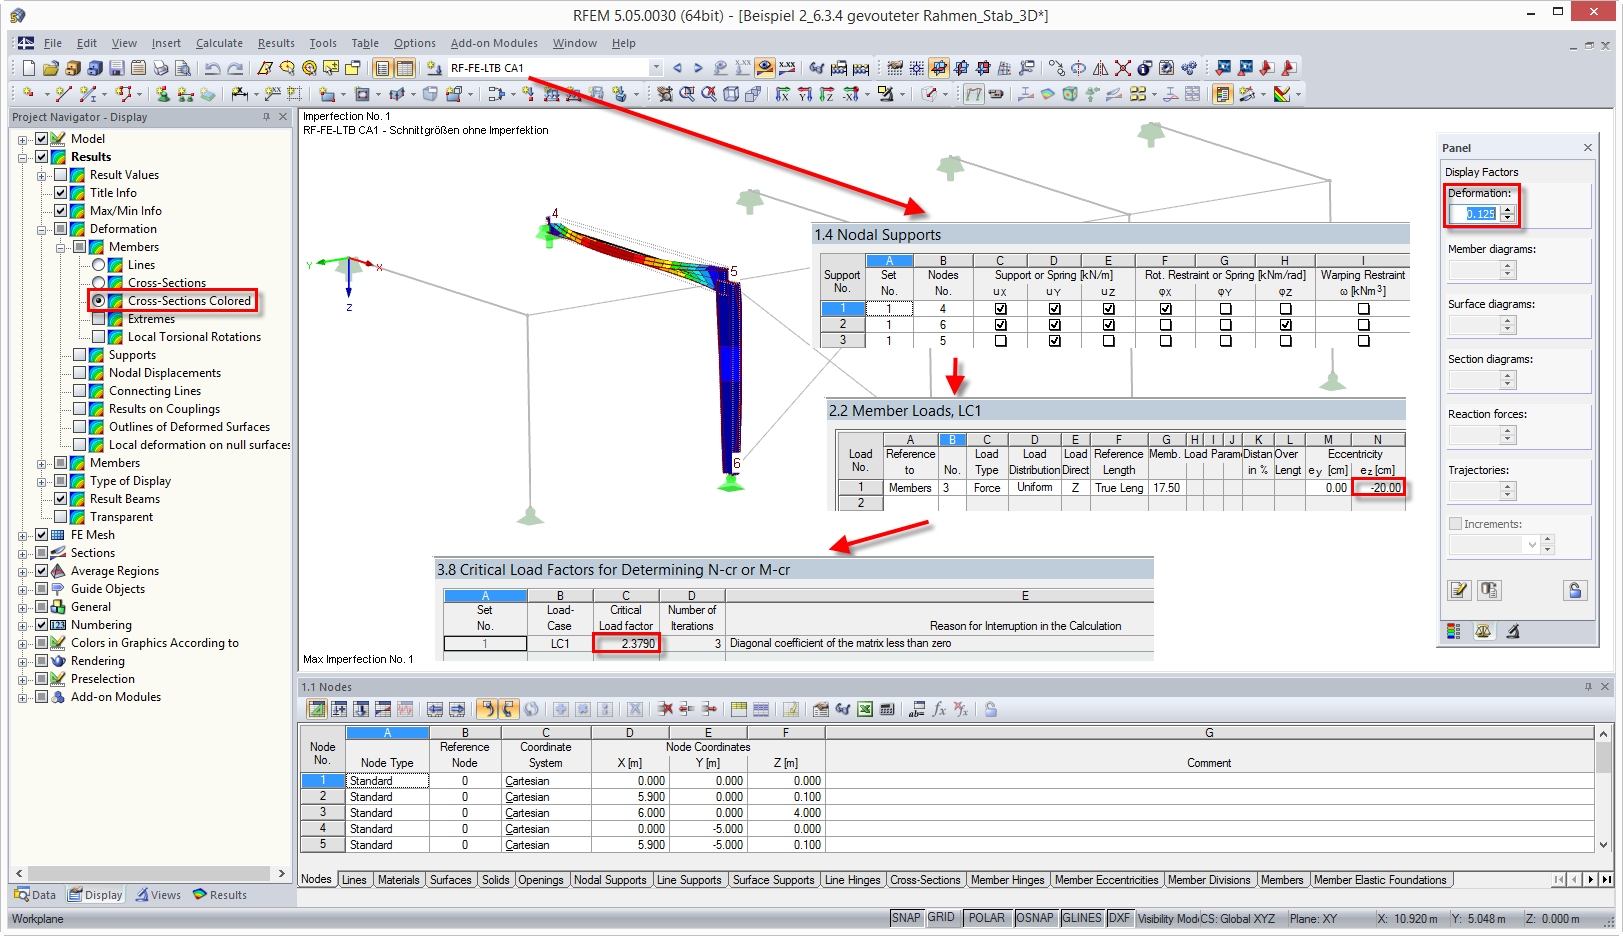The width and height of the screenshot is (1623, 936).
Task: Increase the Deformation factor with the up stepper
Action: (x=1508, y=209)
